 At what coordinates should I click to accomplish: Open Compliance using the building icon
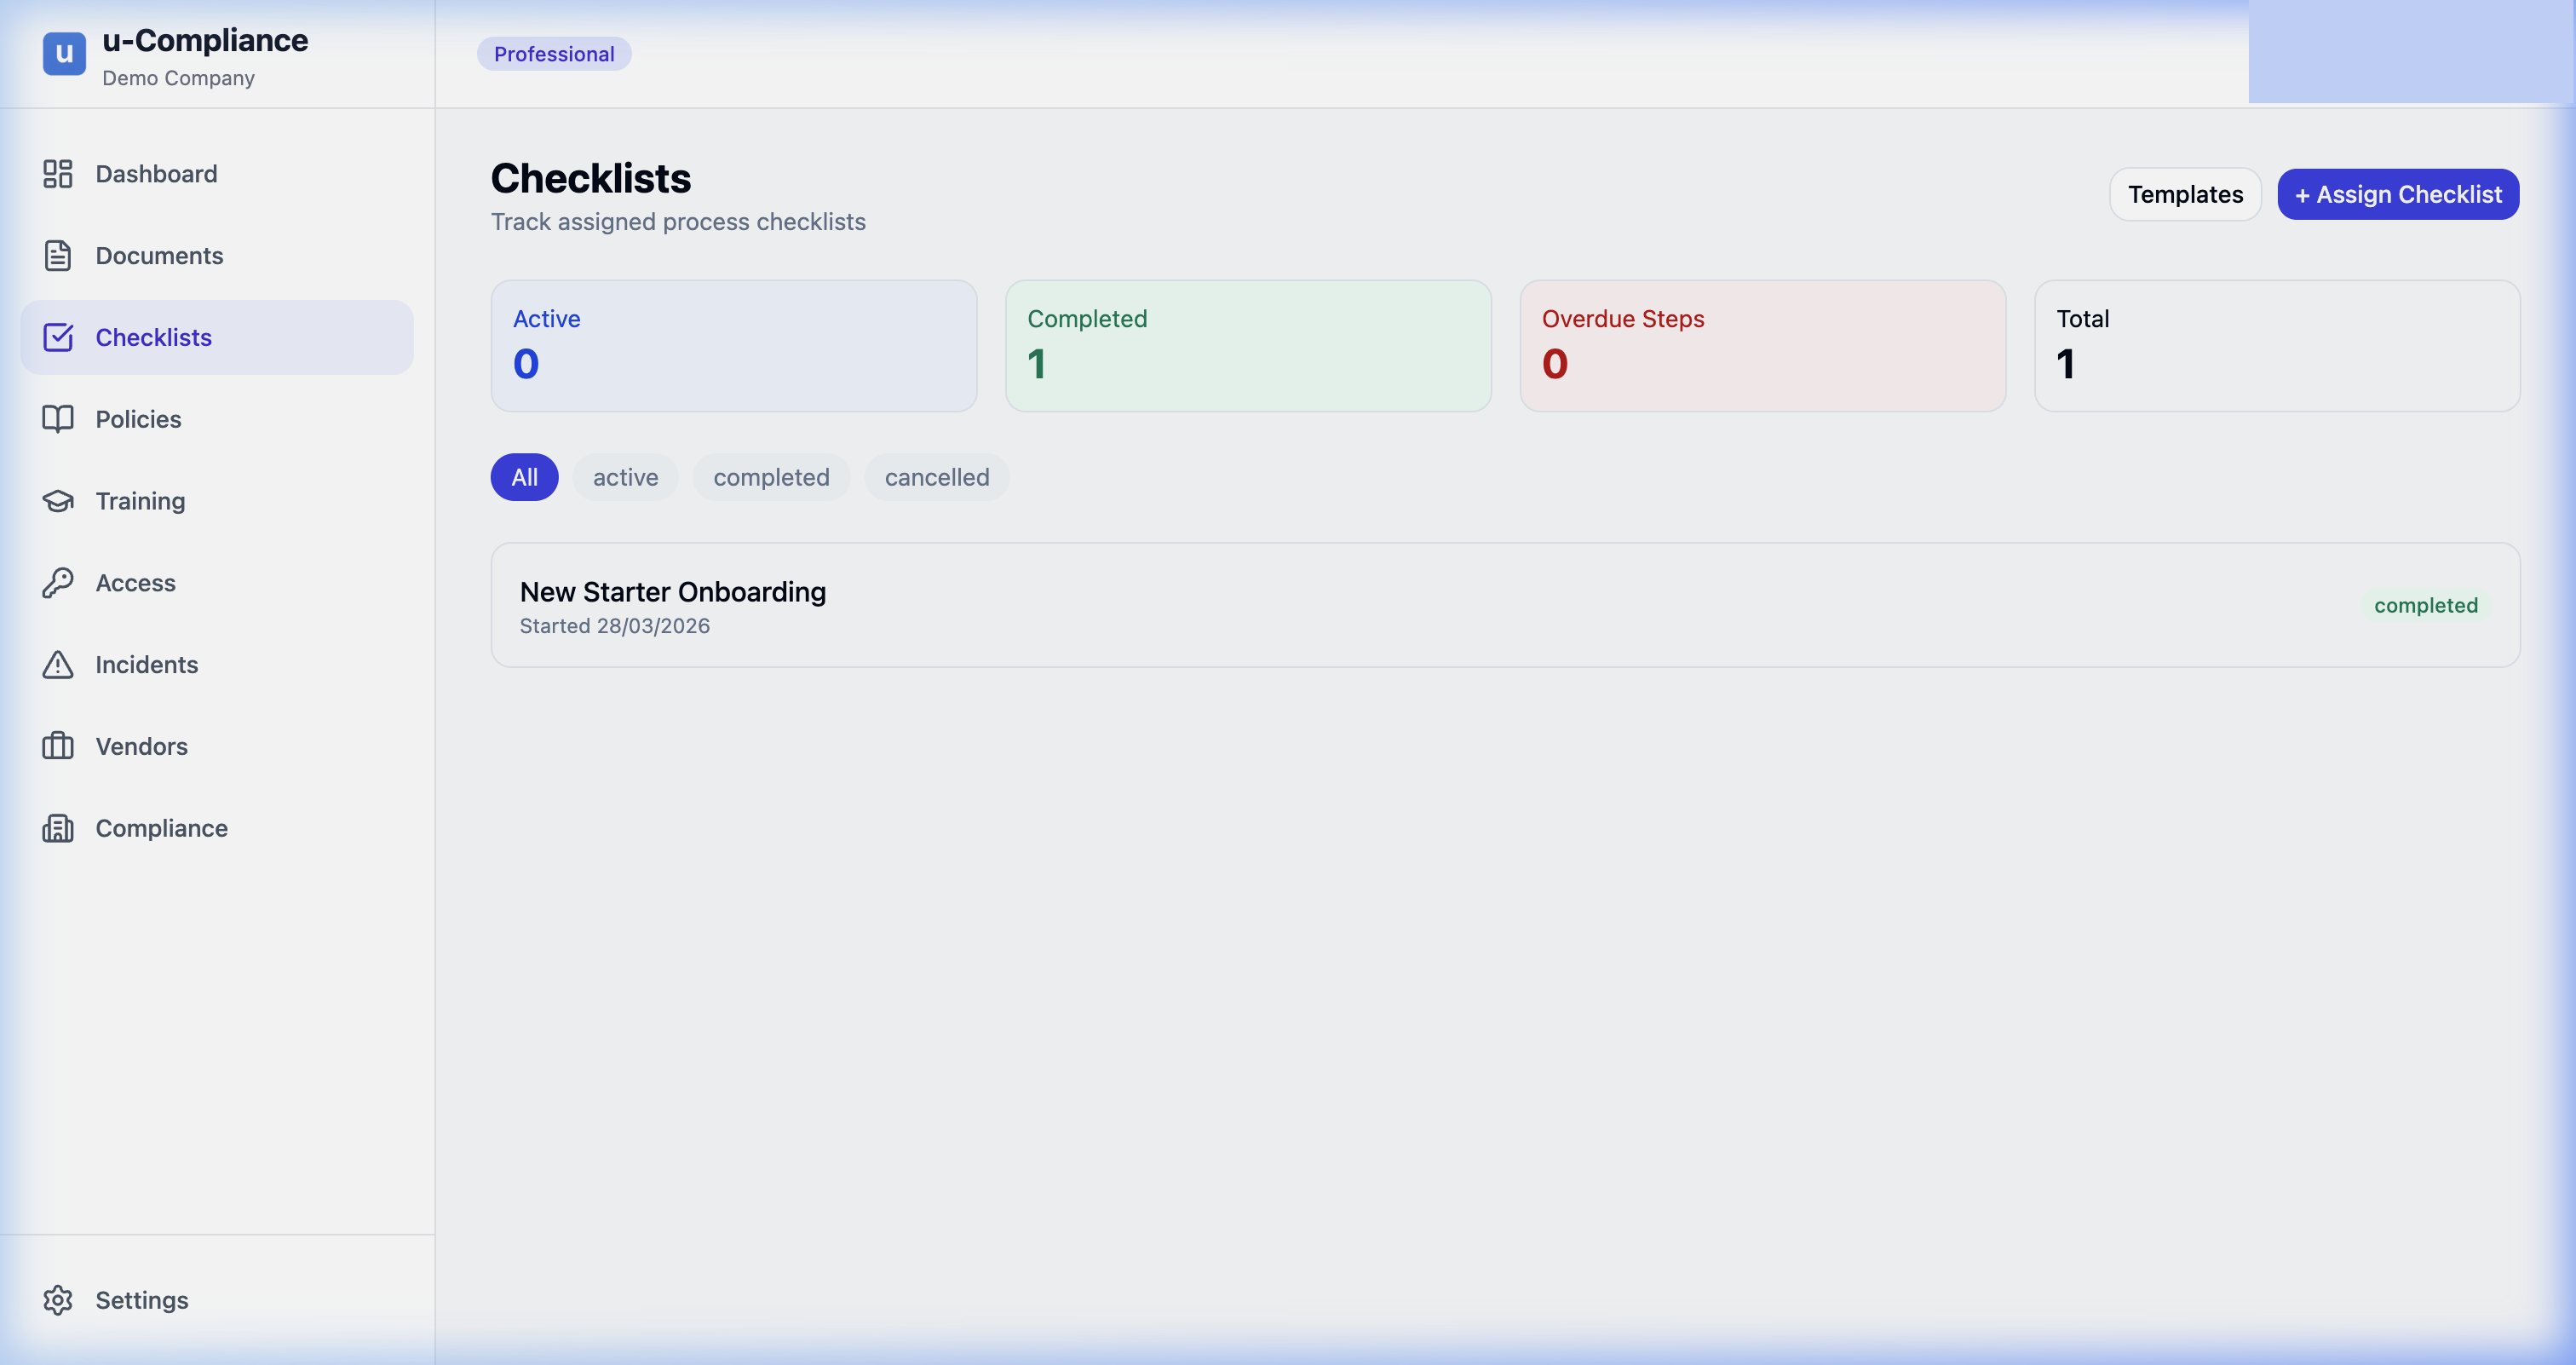[x=57, y=828]
